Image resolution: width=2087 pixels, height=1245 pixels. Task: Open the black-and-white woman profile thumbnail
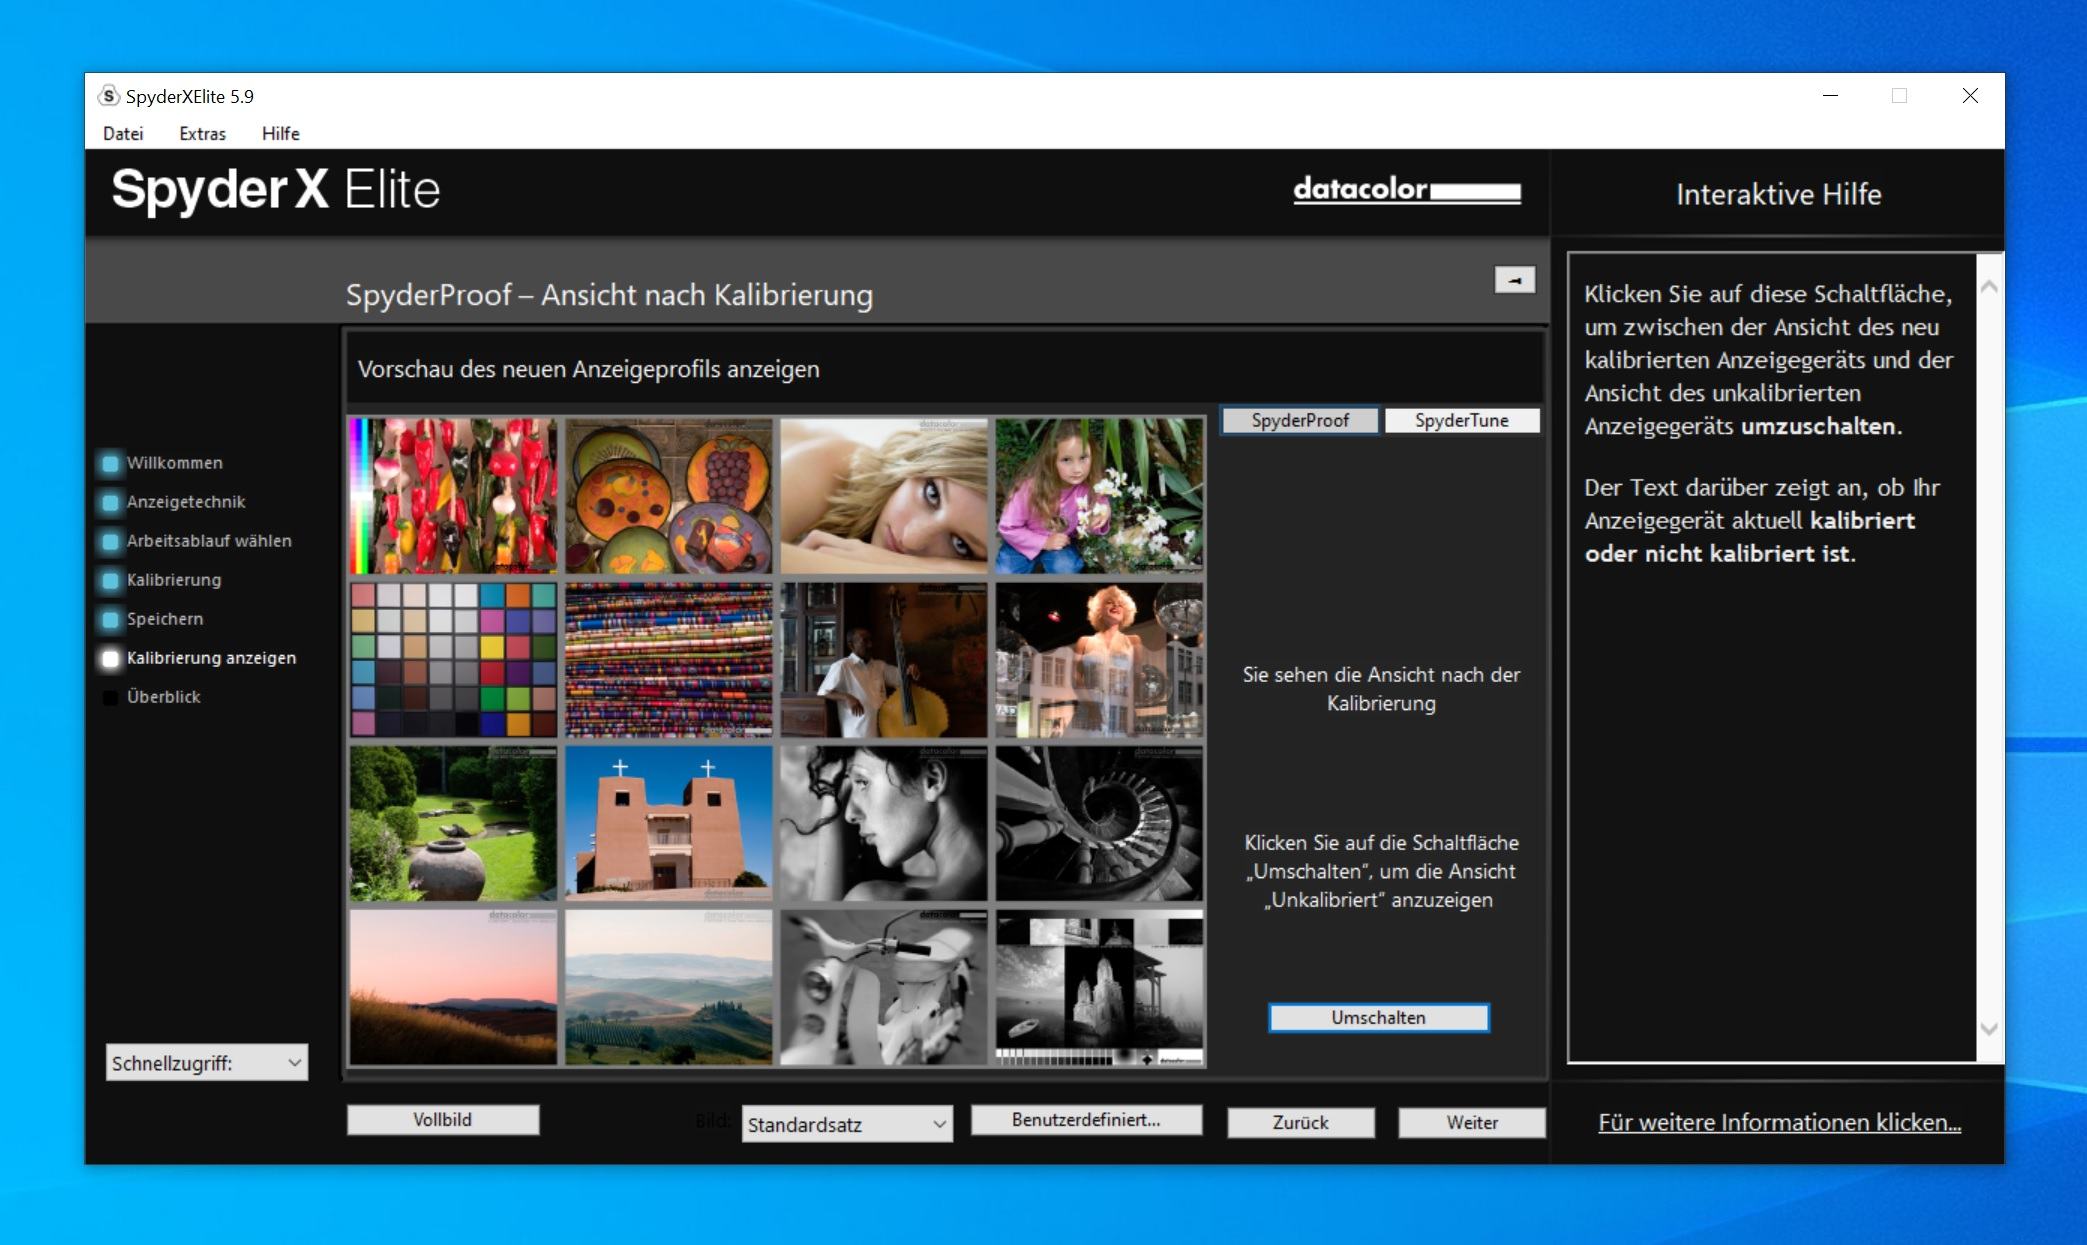(884, 823)
